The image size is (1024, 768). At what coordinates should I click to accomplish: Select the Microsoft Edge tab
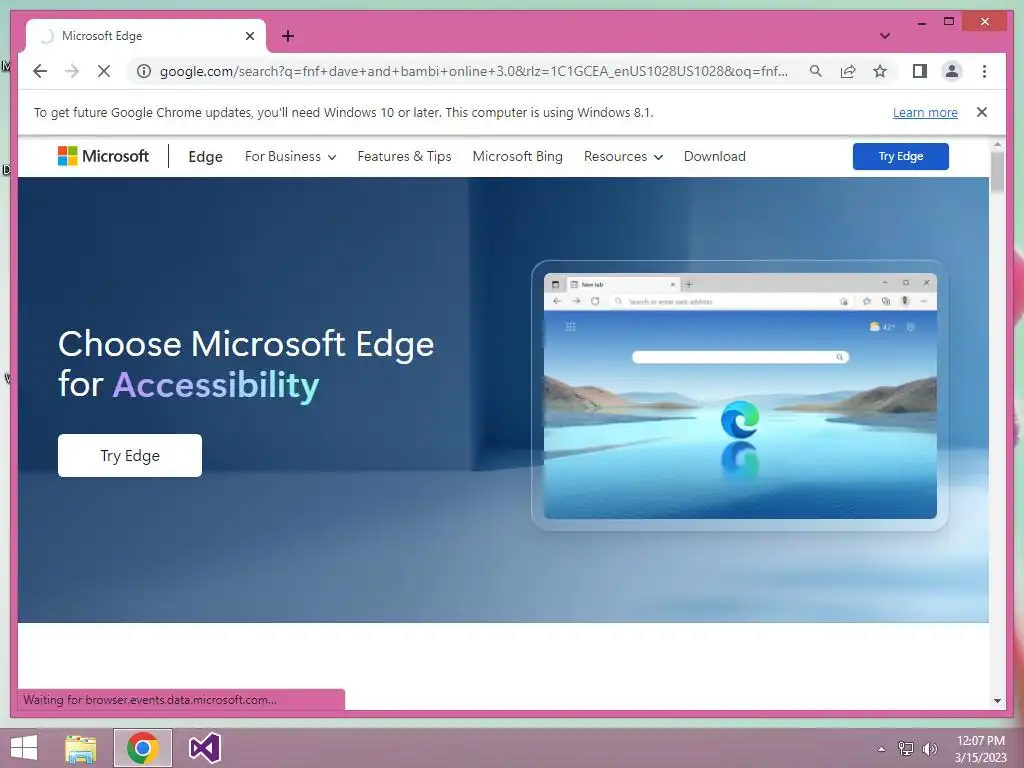(x=145, y=36)
